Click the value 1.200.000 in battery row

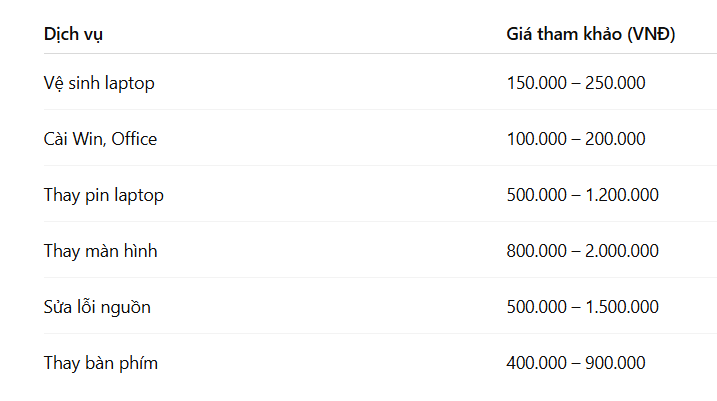click(x=622, y=195)
